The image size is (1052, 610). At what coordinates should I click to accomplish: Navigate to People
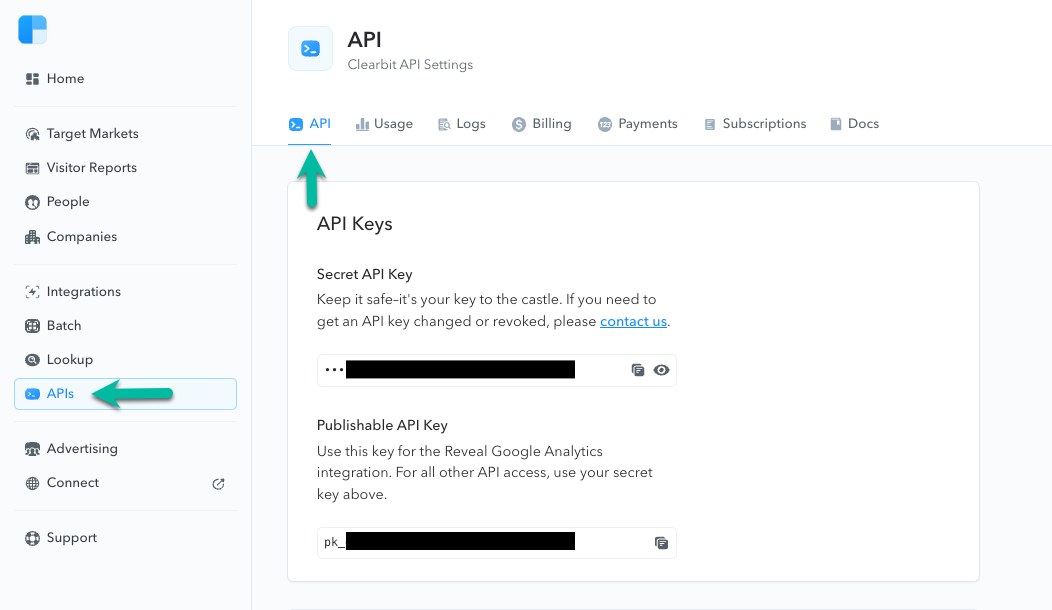pos(68,202)
